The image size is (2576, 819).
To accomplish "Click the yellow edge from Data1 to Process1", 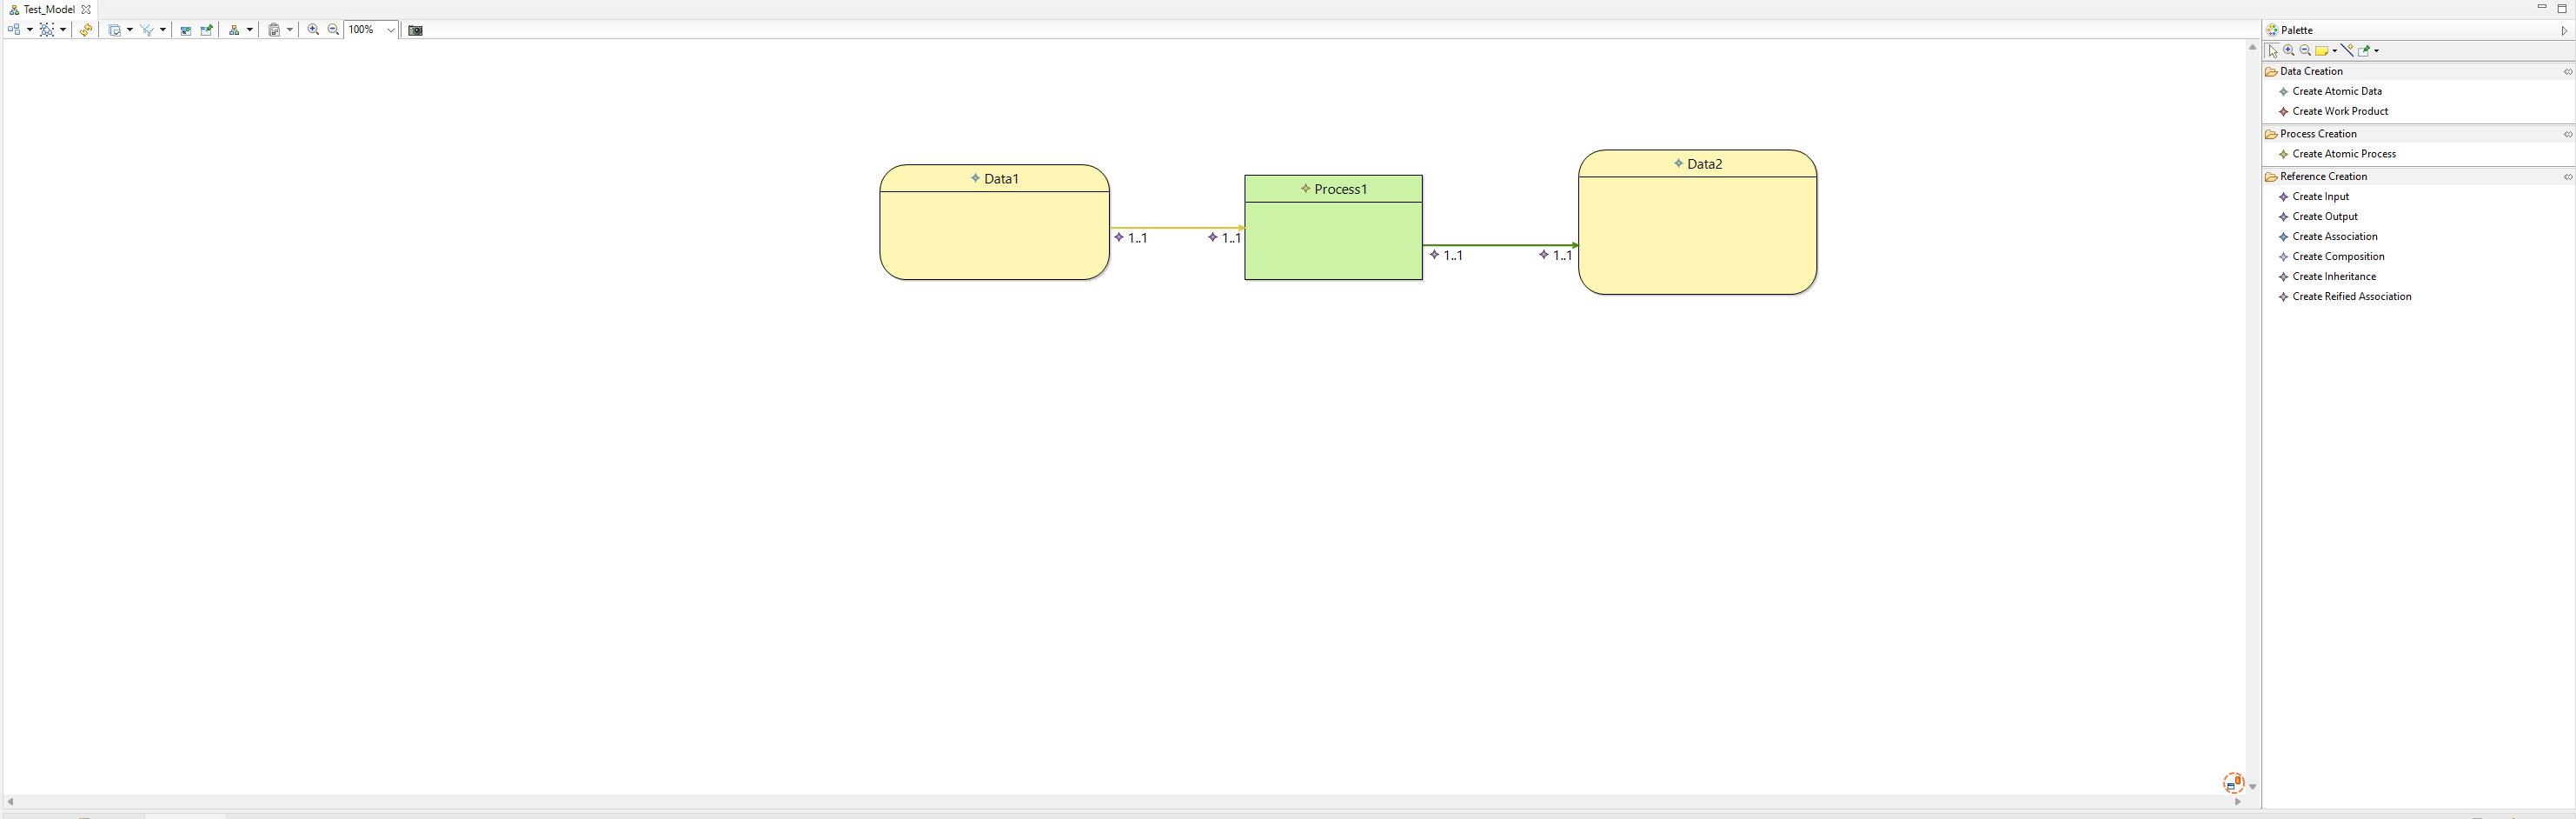I will pos(1177,228).
